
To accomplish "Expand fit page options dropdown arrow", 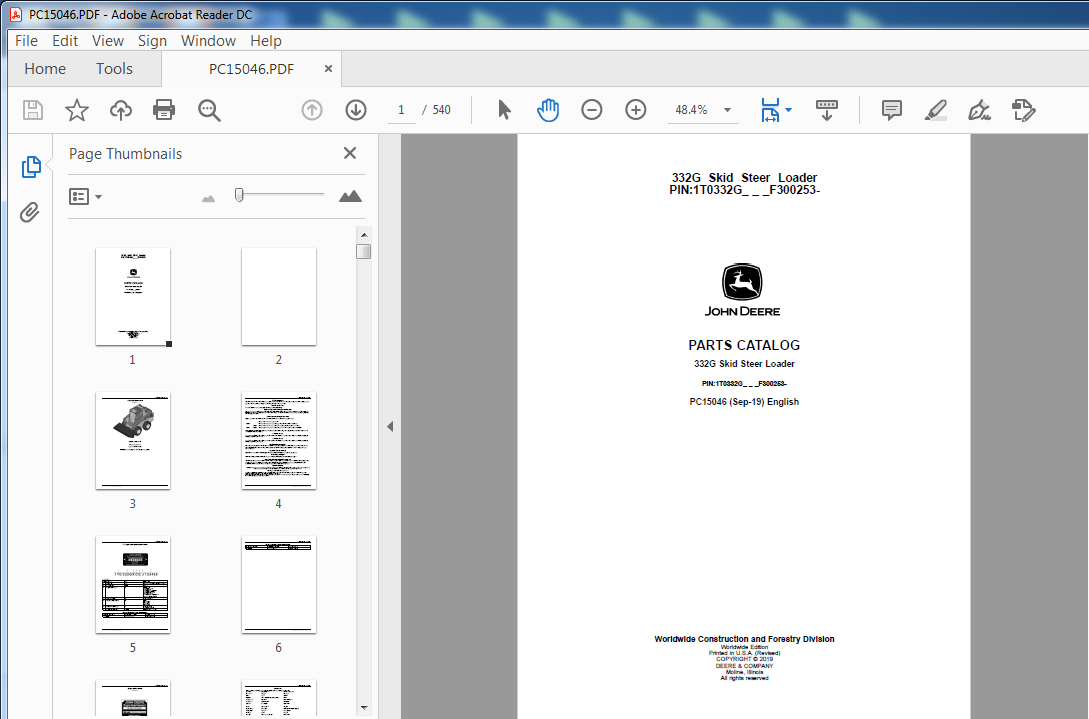I will coord(788,110).
